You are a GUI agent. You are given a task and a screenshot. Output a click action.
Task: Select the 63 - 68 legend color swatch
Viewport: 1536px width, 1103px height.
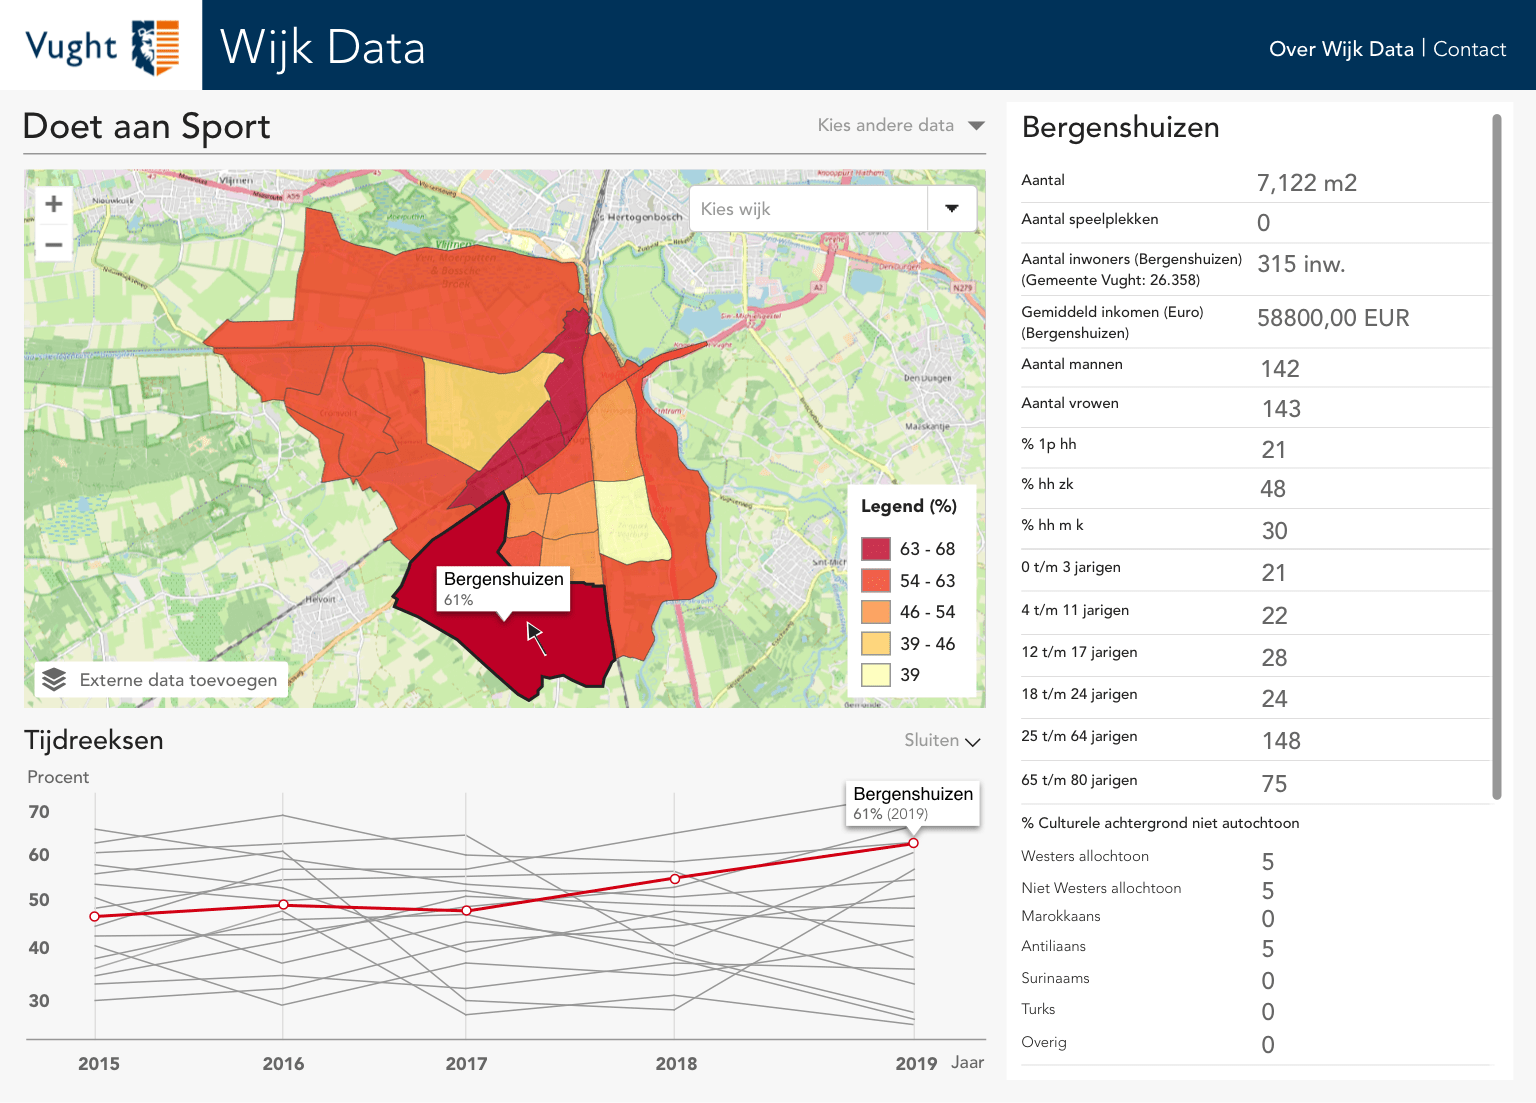click(x=876, y=549)
